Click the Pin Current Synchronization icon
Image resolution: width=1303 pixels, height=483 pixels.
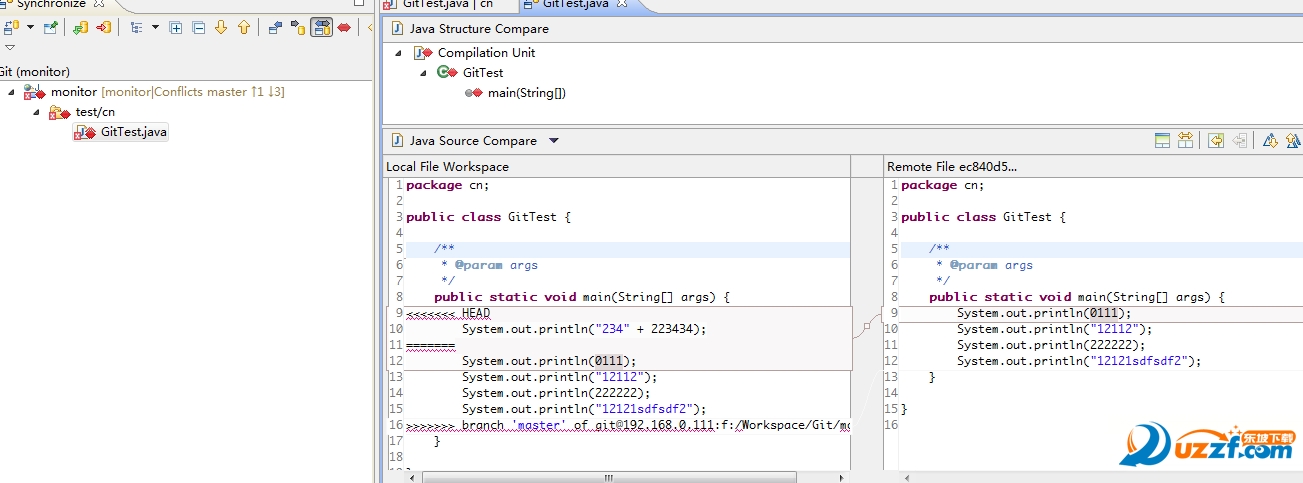tap(50, 28)
